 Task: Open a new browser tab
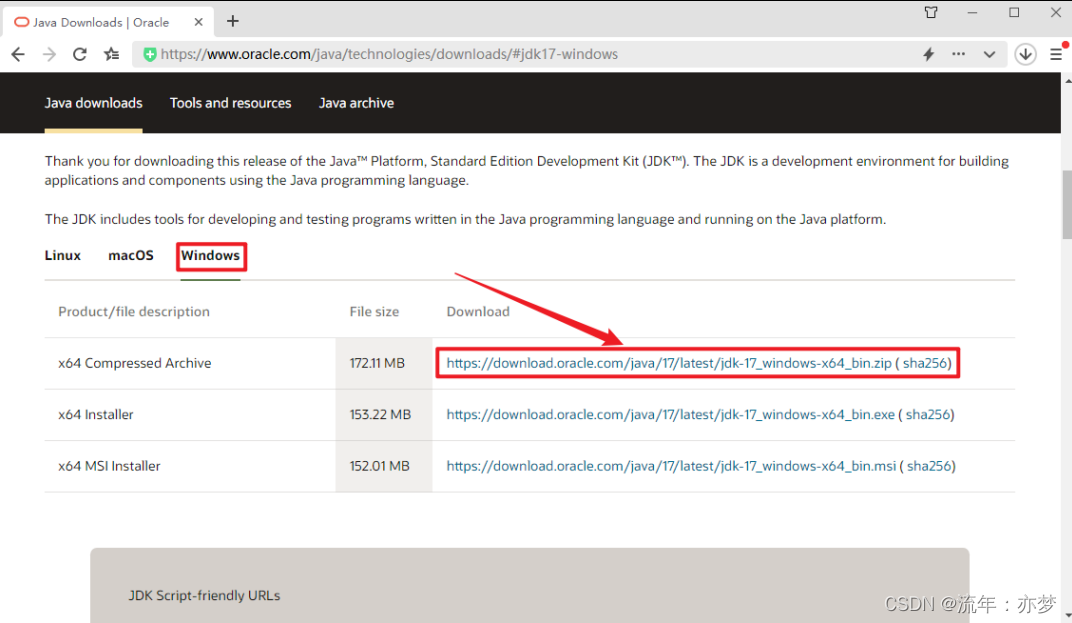coord(232,21)
